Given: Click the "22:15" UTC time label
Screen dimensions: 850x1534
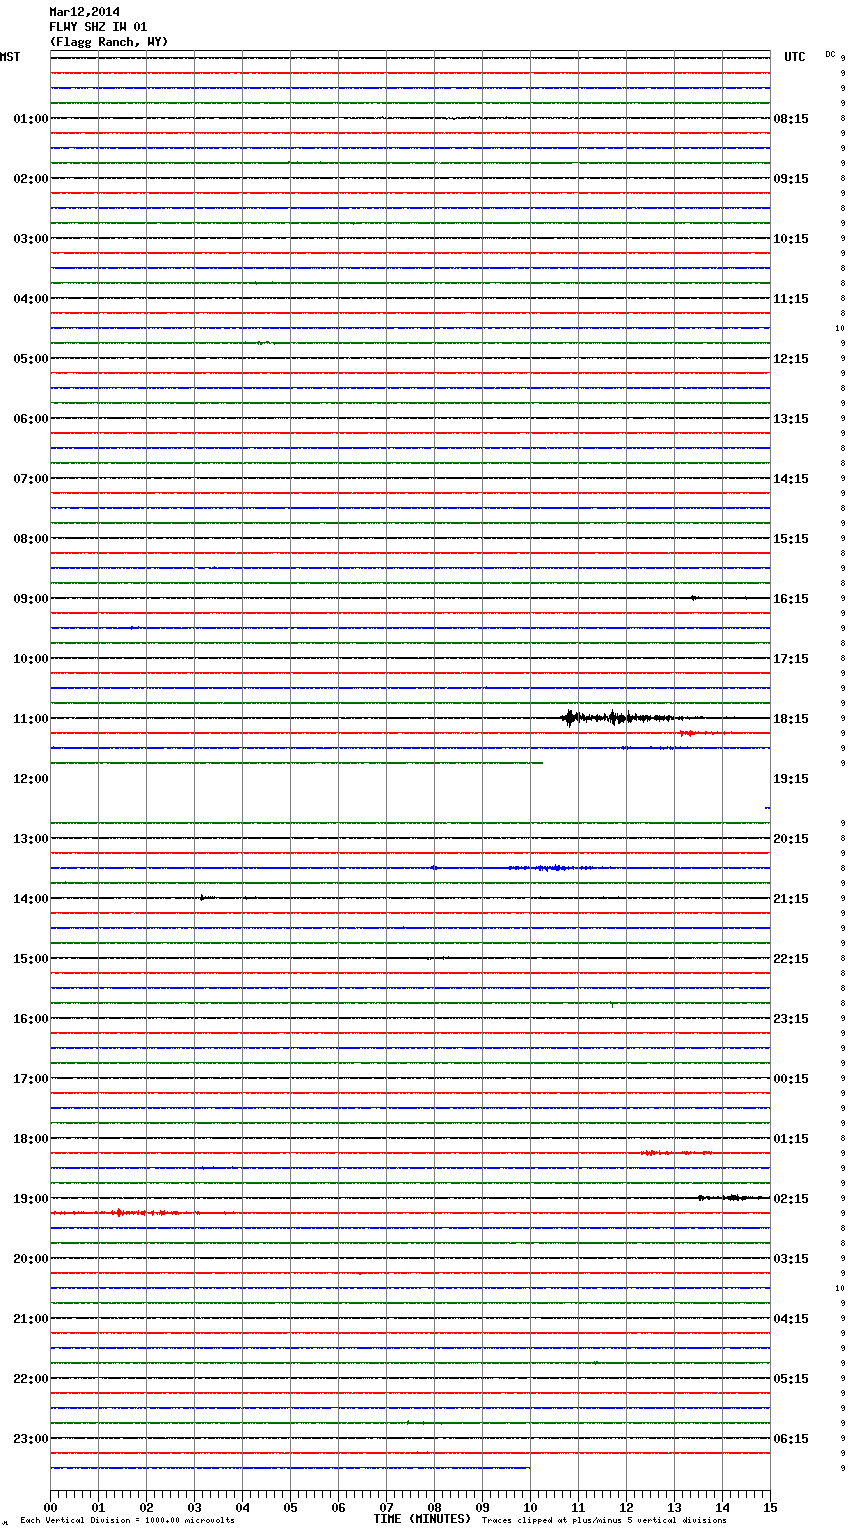Looking at the screenshot, I should point(791,959).
